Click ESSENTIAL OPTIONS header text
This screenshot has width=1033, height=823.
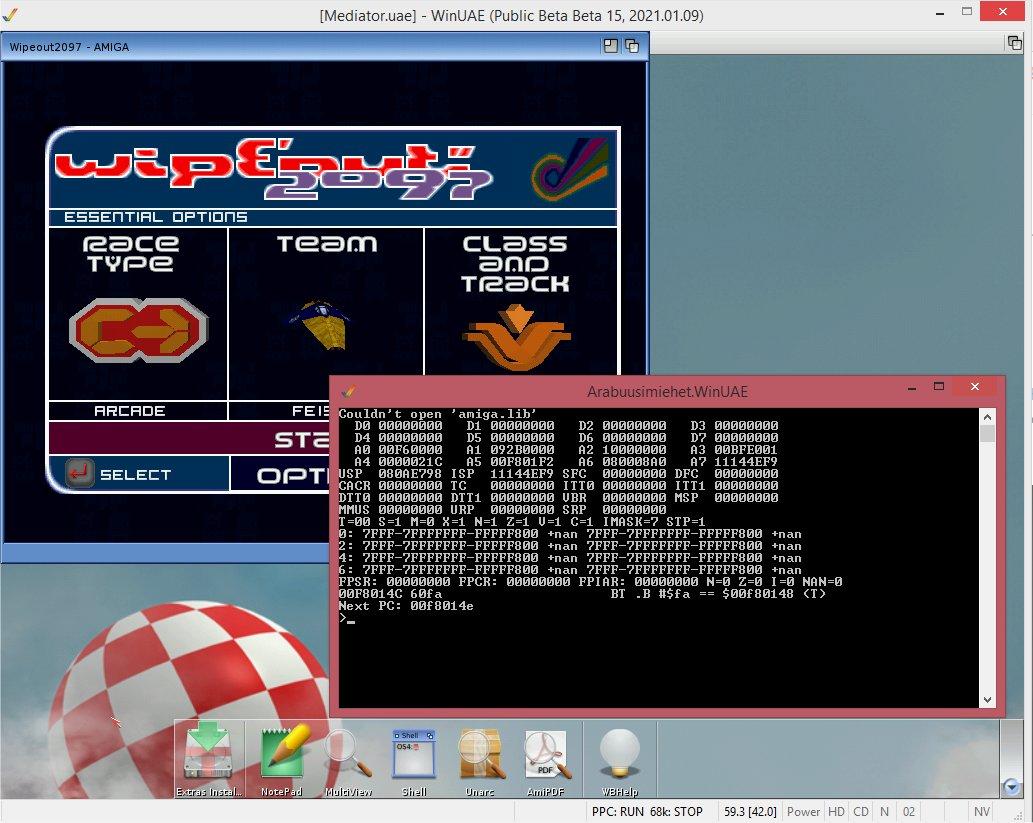155,217
